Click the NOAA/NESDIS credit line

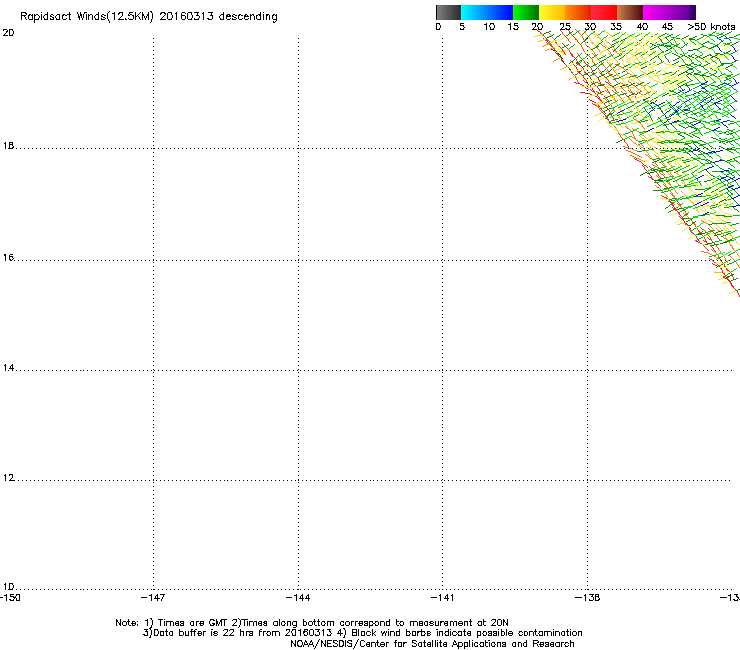pos(432,644)
